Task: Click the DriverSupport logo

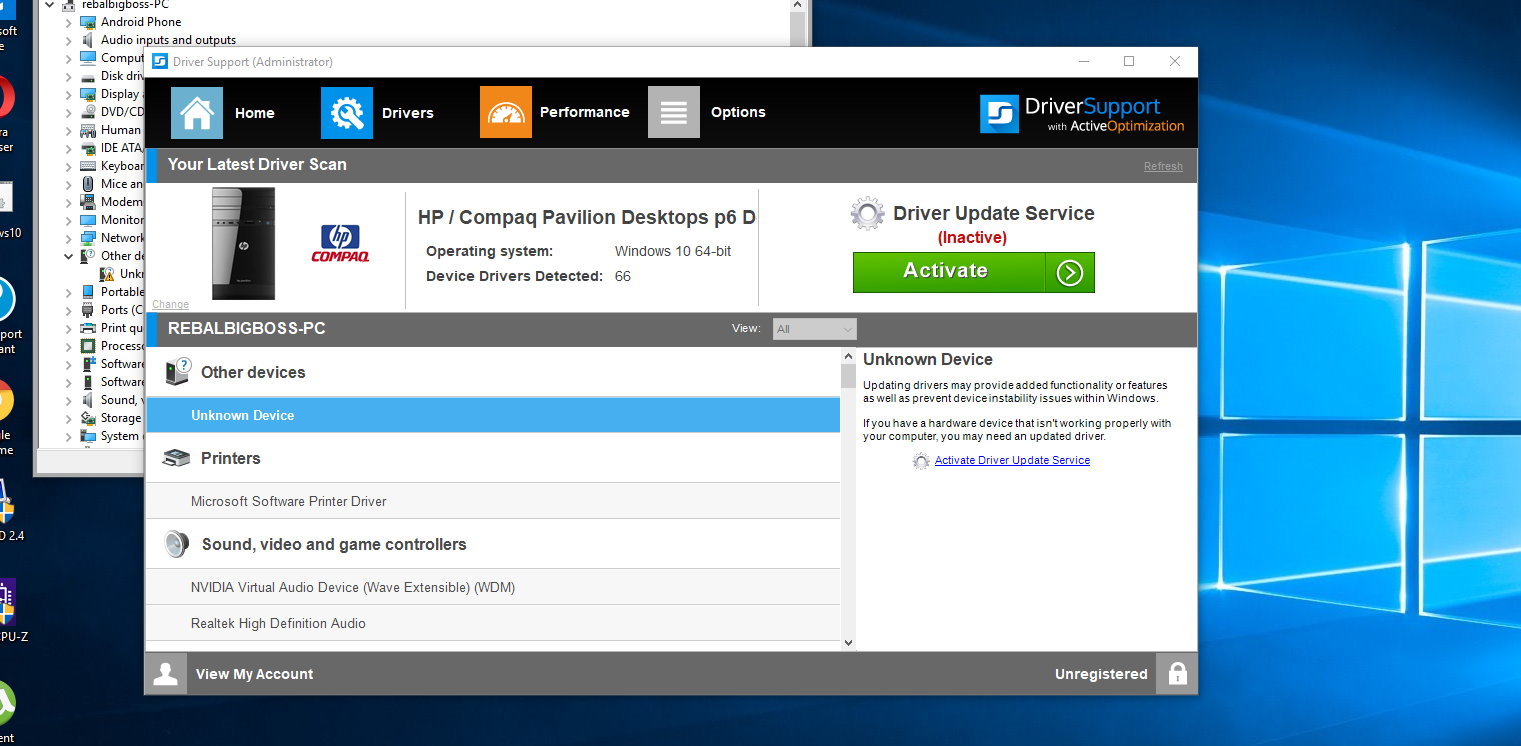Action: tap(1081, 113)
